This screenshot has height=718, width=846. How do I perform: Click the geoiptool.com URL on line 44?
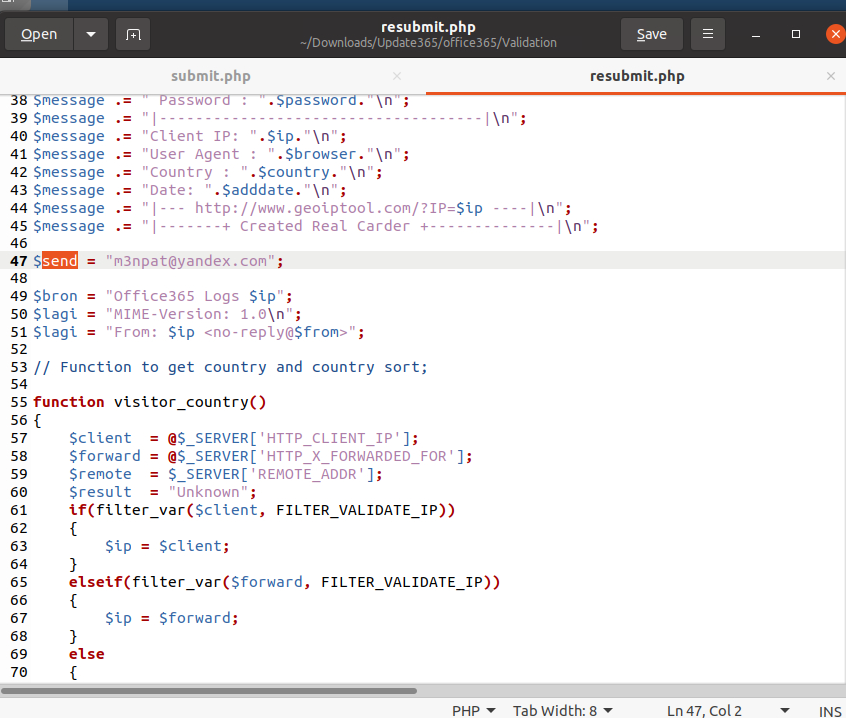pyautogui.click(x=338, y=208)
